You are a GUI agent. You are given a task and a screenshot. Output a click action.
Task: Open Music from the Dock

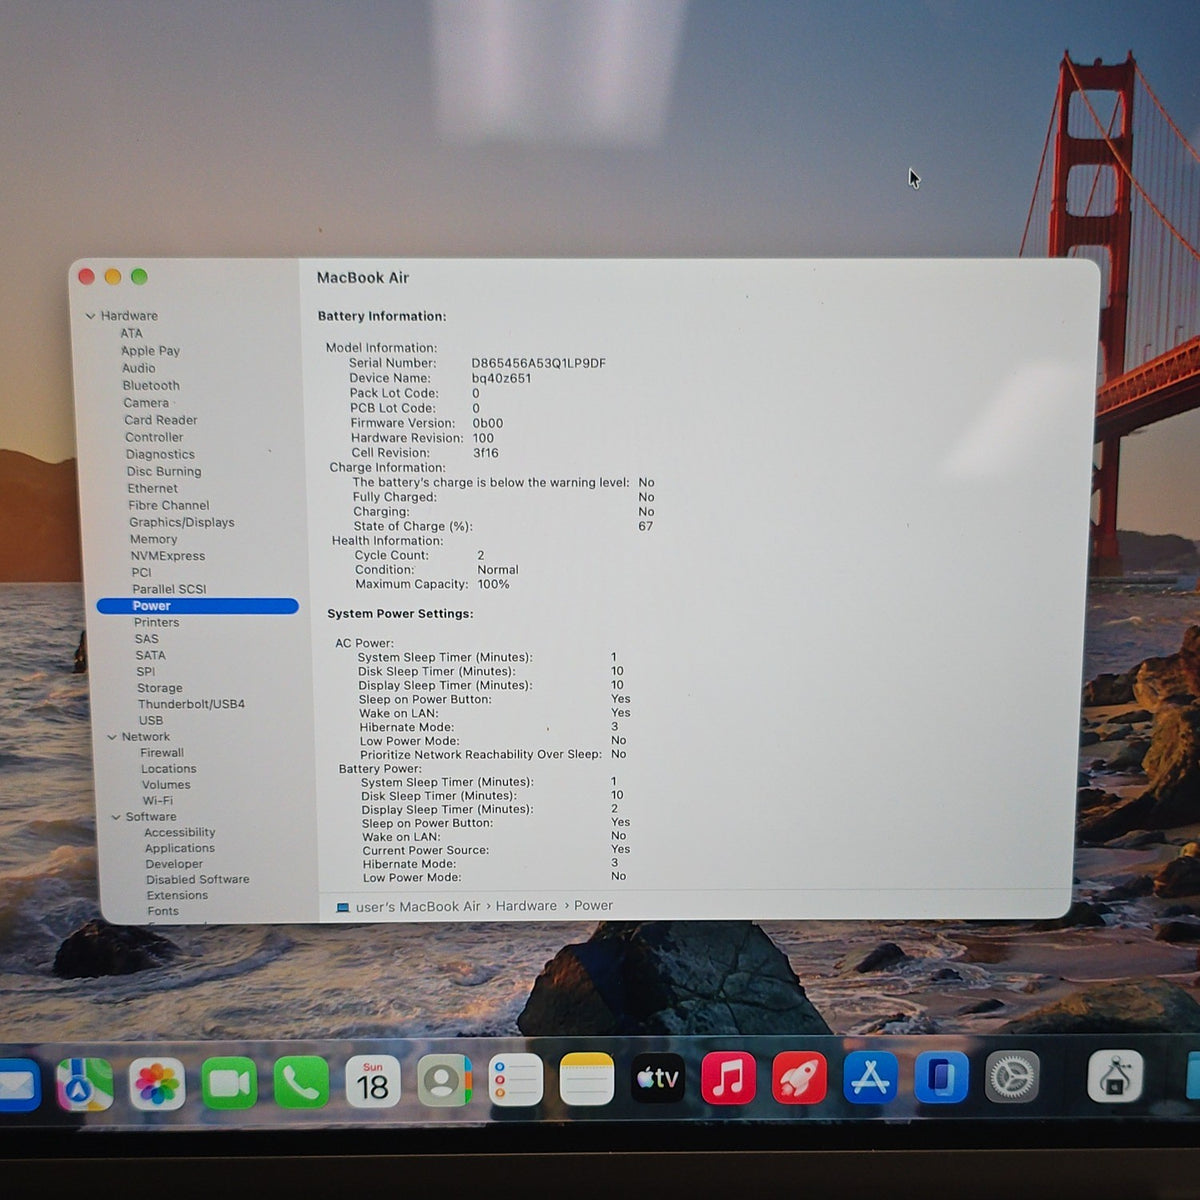(x=728, y=1078)
